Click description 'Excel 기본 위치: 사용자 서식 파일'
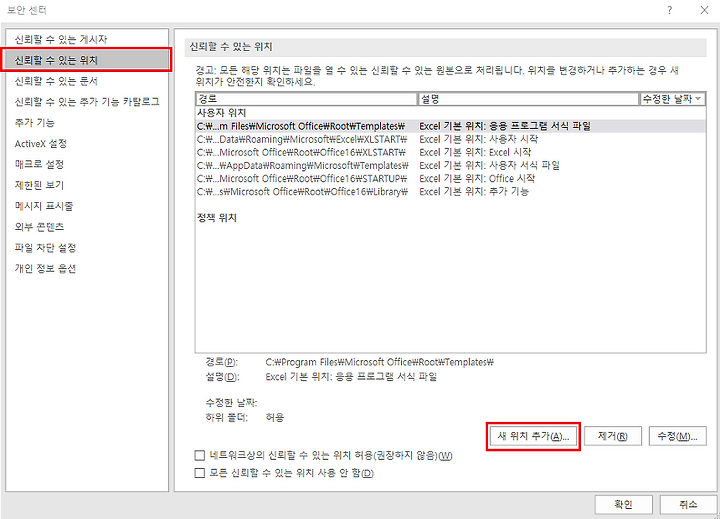Image resolution: width=720 pixels, height=519 pixels. [x=489, y=165]
